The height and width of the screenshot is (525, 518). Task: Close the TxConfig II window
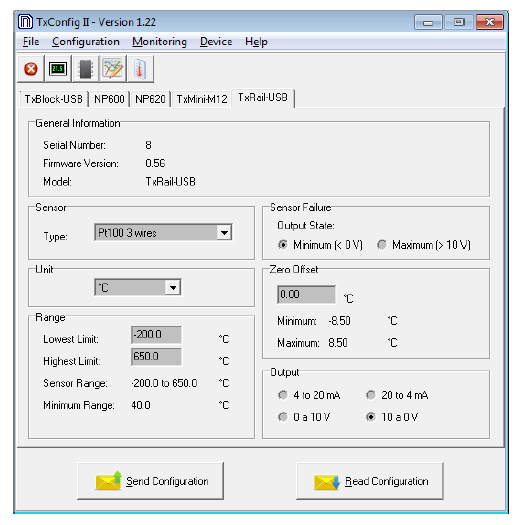pyautogui.click(x=490, y=22)
